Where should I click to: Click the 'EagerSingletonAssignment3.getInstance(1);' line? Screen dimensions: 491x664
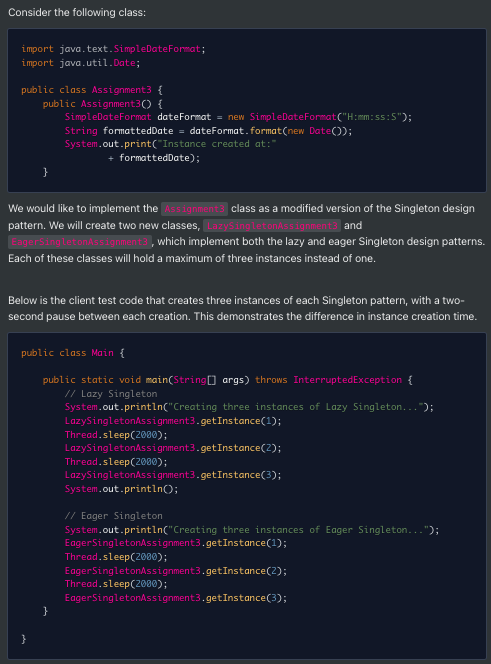pos(175,543)
